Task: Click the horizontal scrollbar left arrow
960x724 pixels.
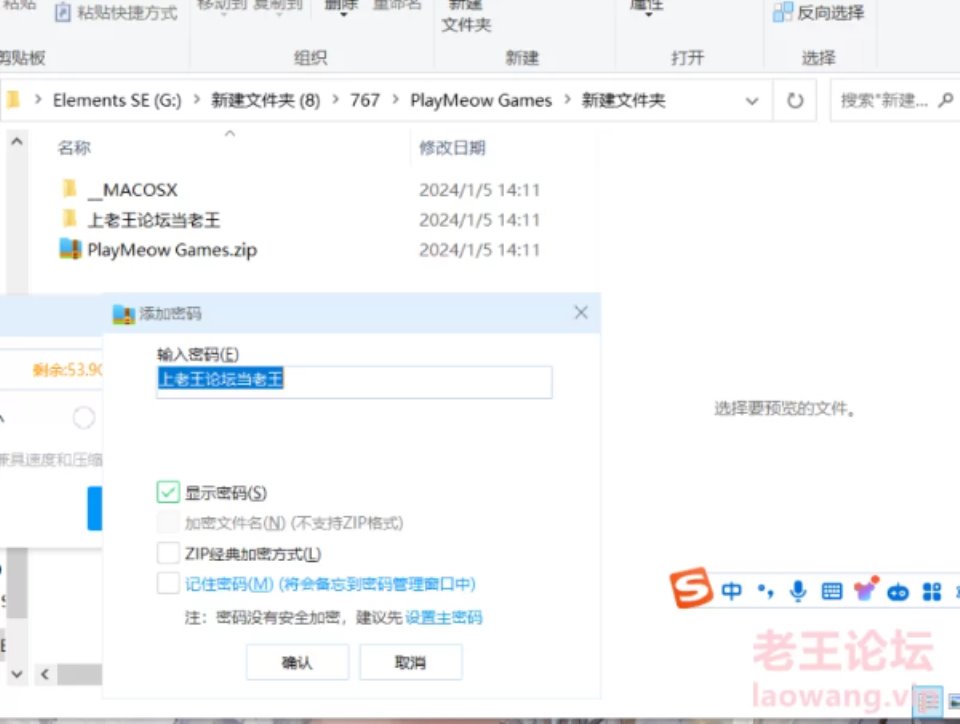Action: tap(45, 674)
